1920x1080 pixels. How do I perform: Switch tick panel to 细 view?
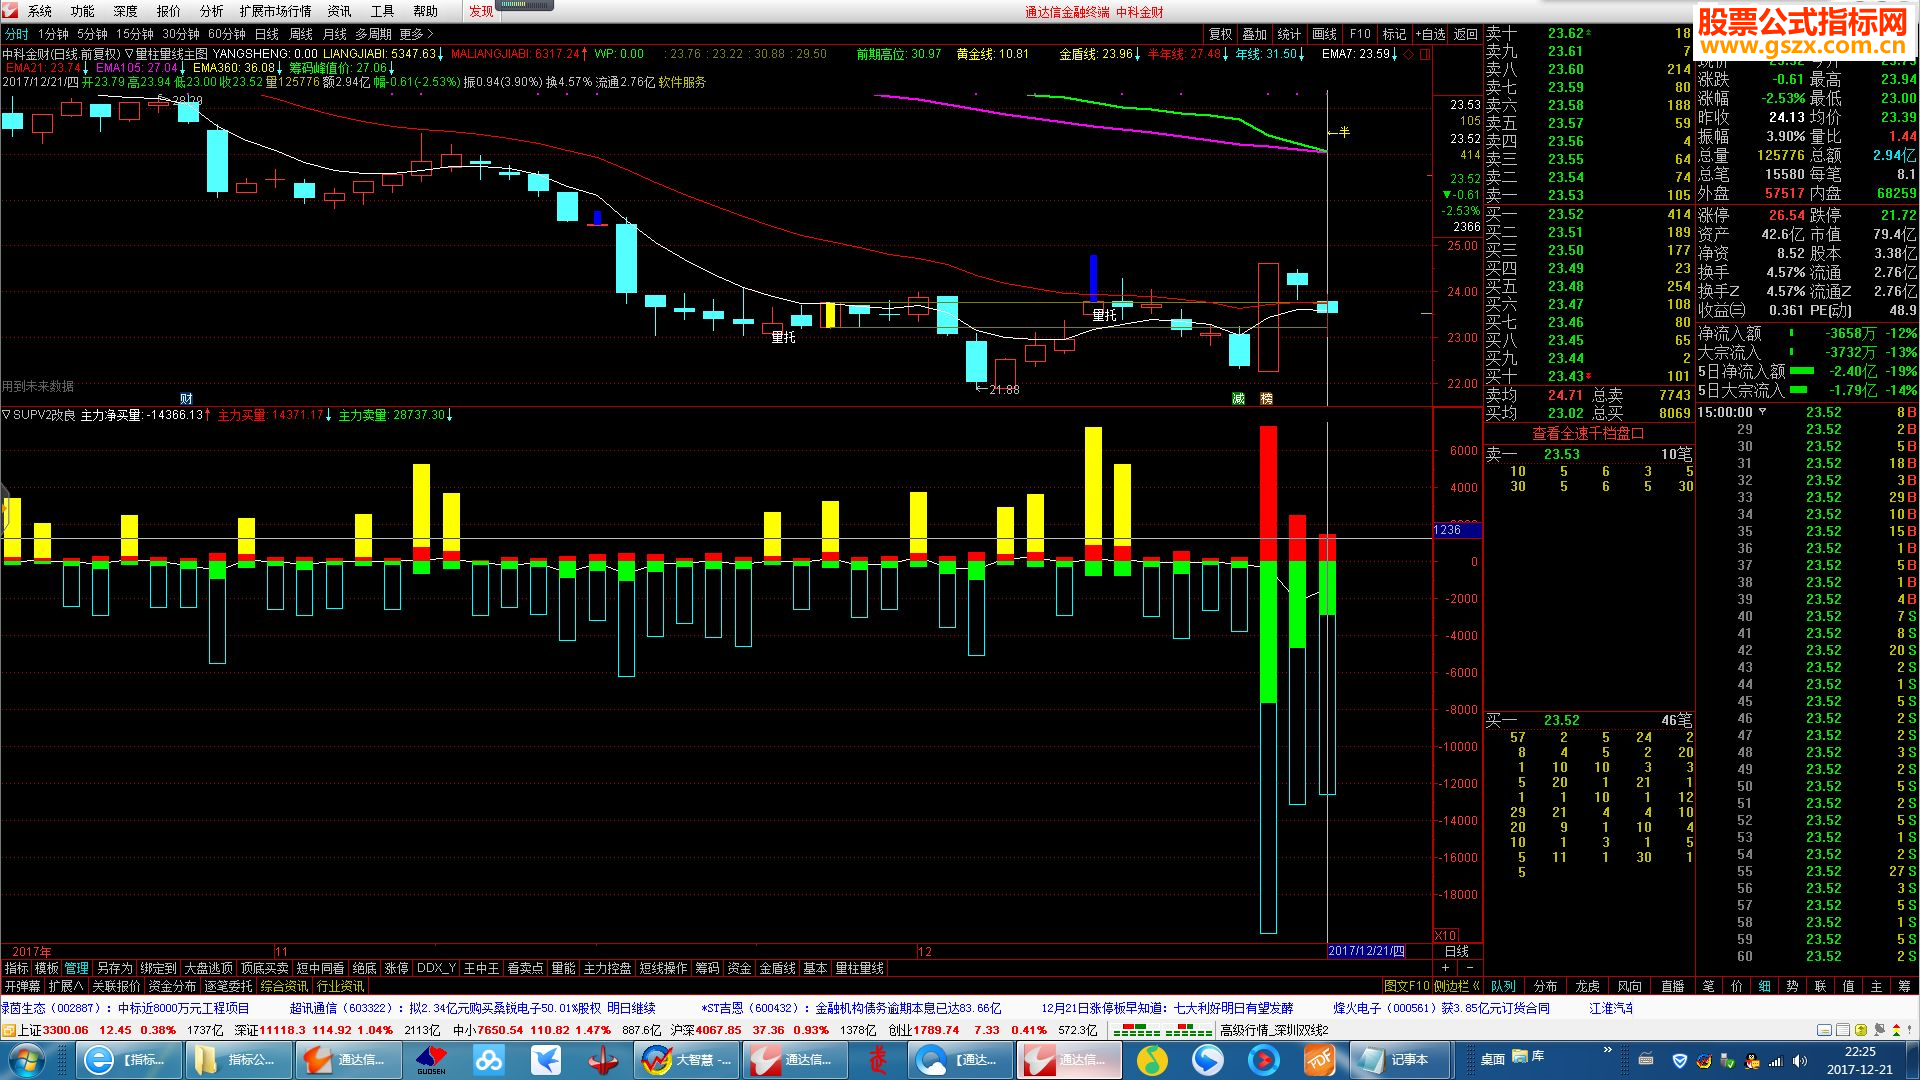[1764, 986]
